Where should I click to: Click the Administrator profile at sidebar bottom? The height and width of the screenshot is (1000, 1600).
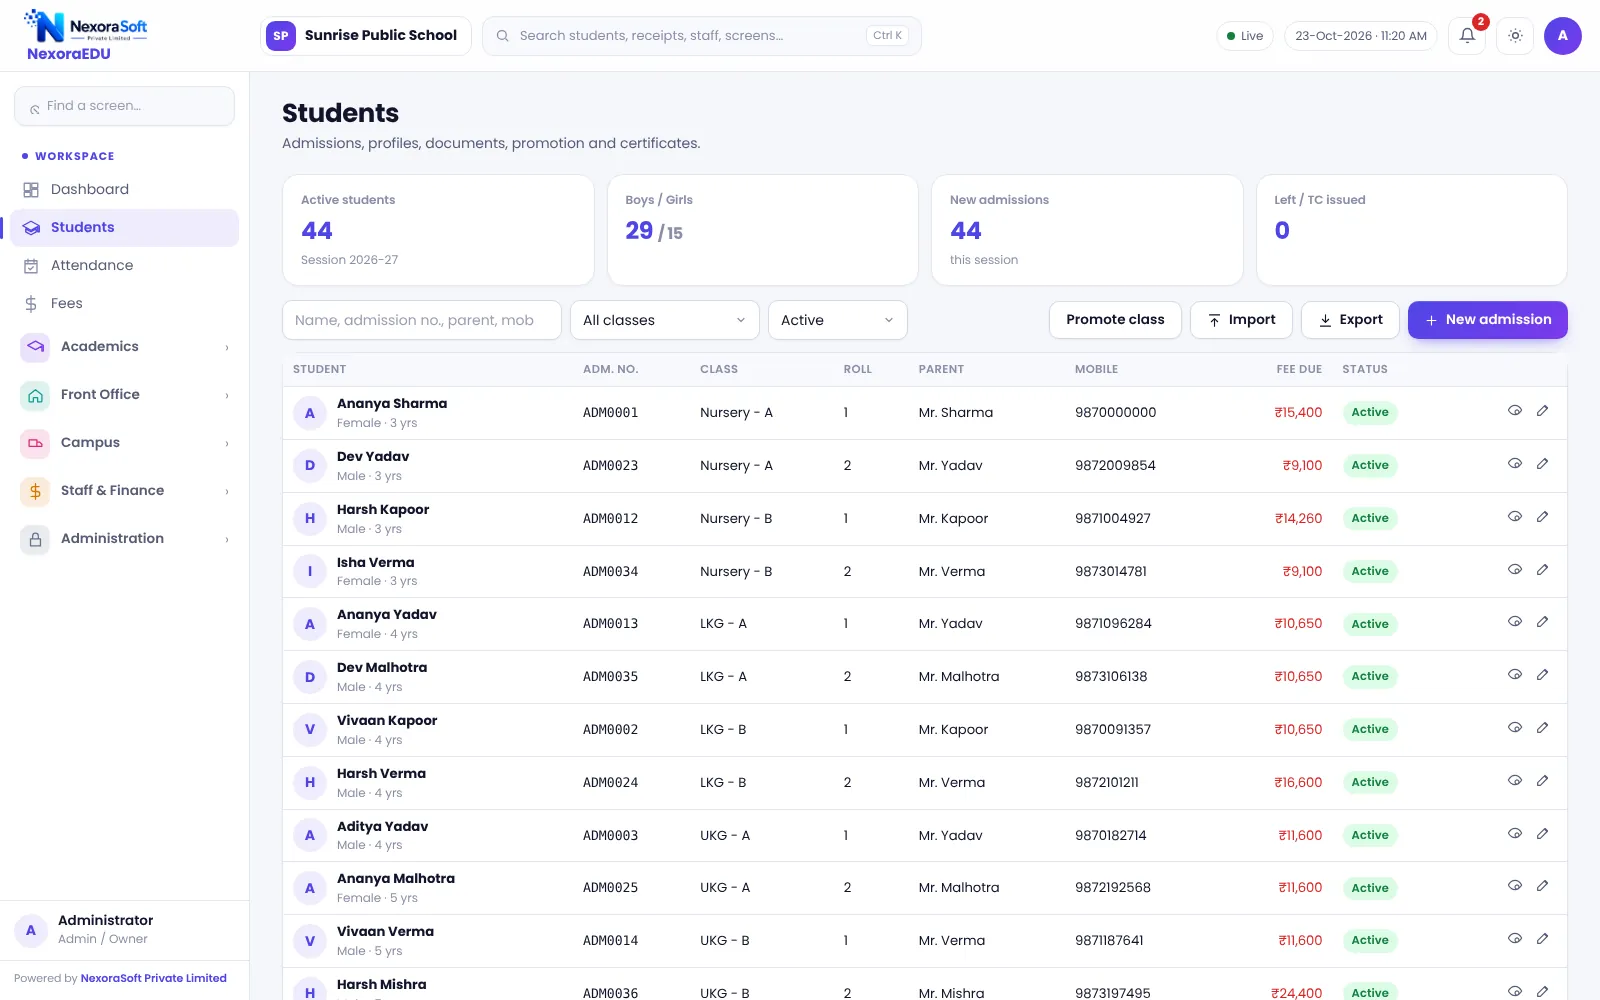point(125,930)
